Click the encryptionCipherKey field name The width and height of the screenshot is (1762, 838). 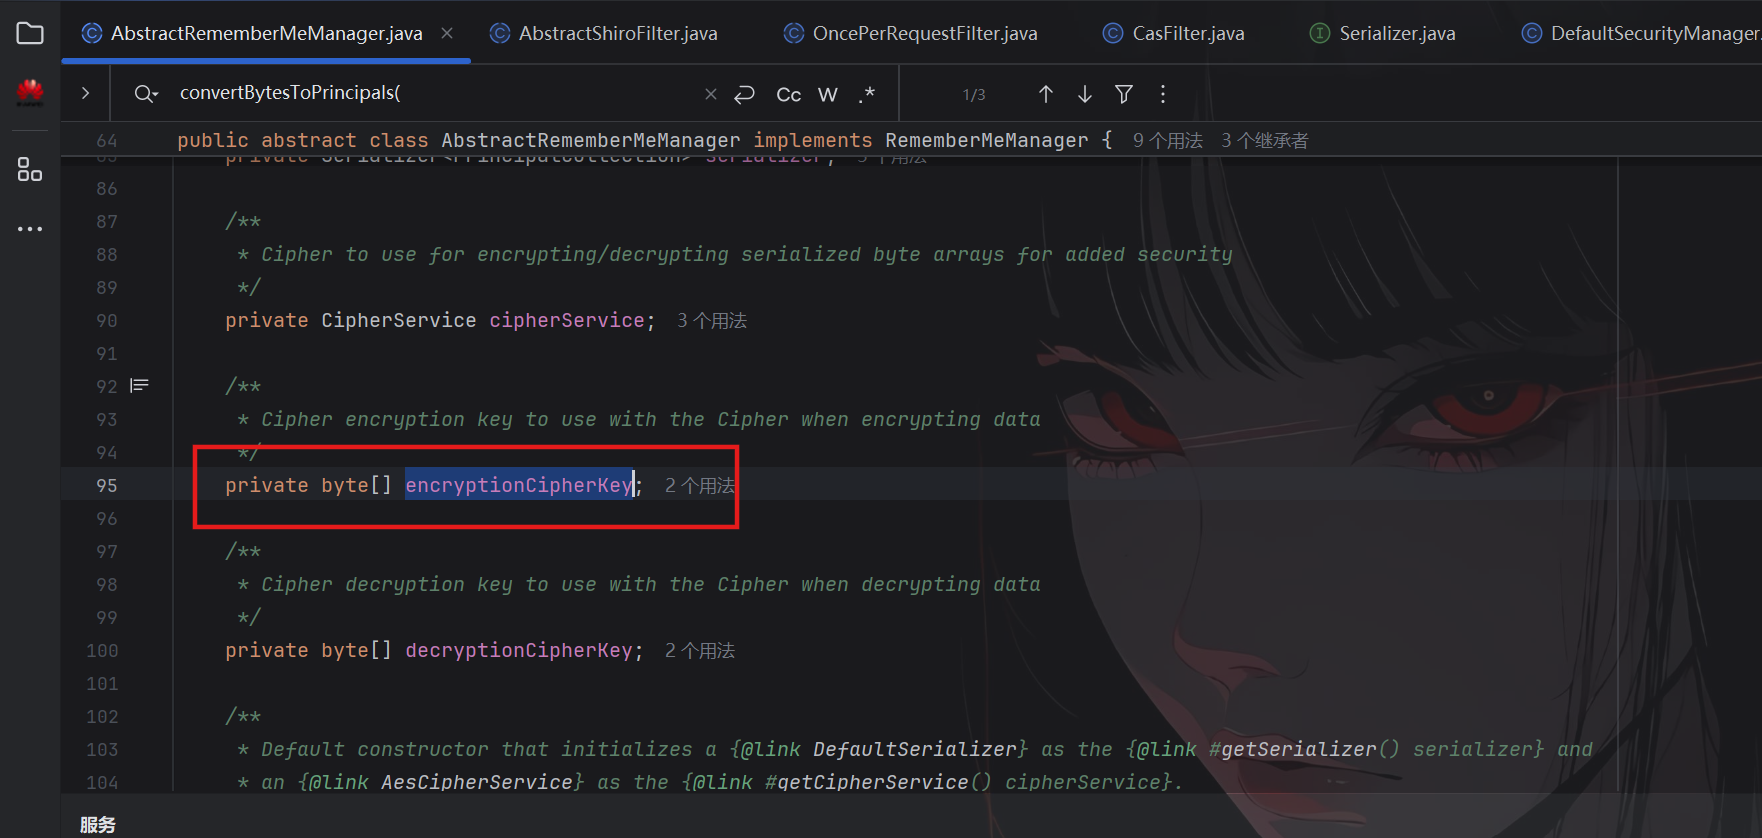[x=519, y=485]
